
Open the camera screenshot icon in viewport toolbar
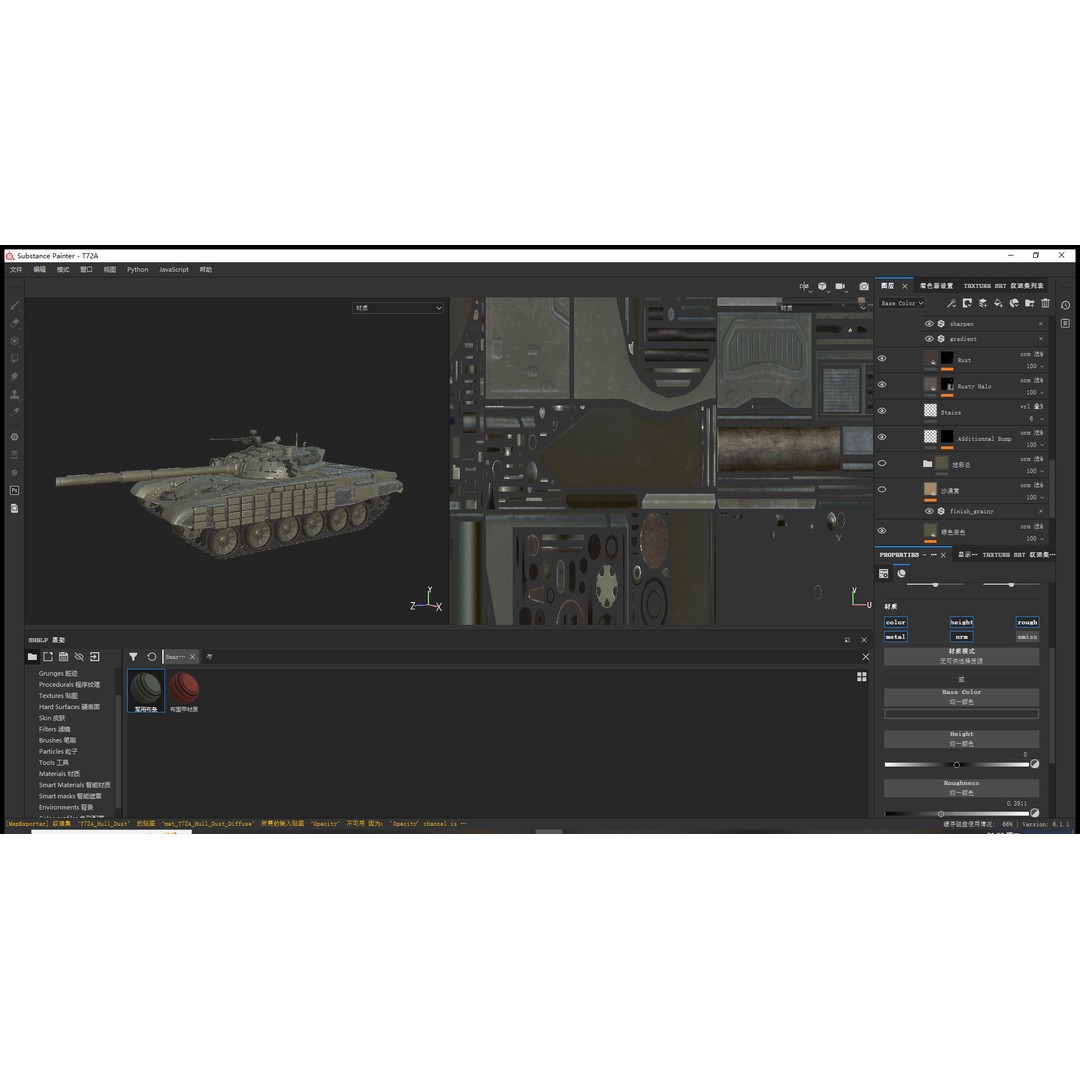coord(864,286)
